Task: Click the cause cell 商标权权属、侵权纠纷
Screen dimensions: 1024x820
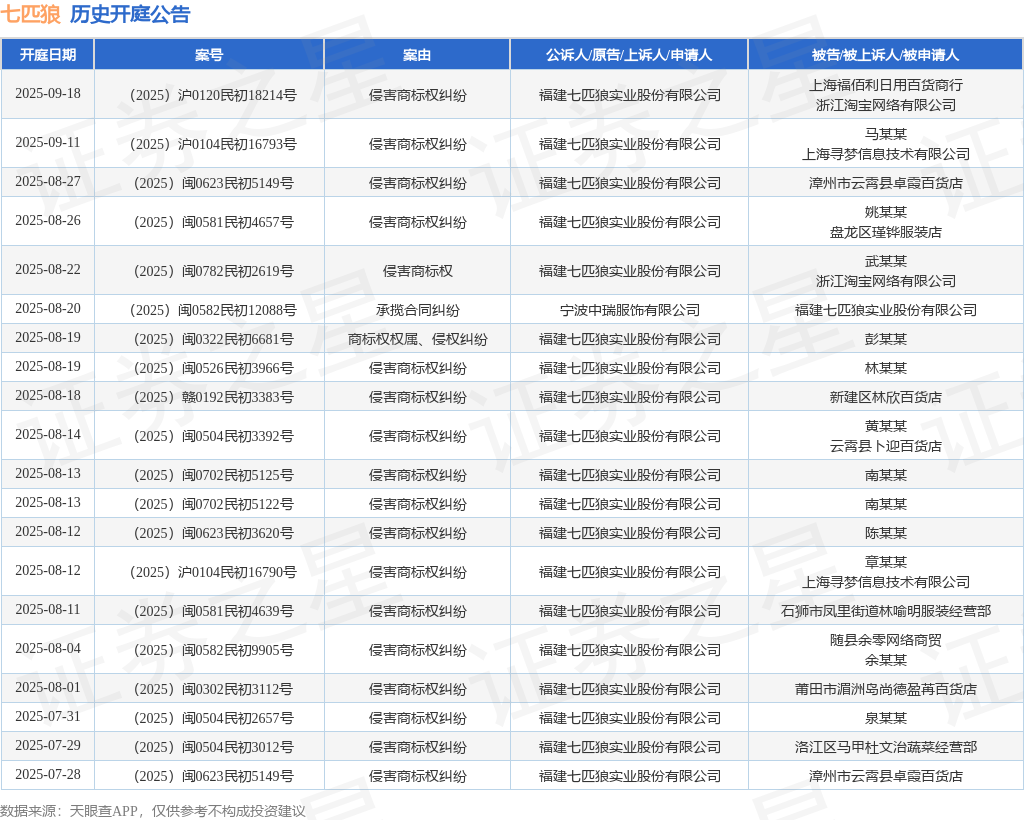Action: click(417, 339)
